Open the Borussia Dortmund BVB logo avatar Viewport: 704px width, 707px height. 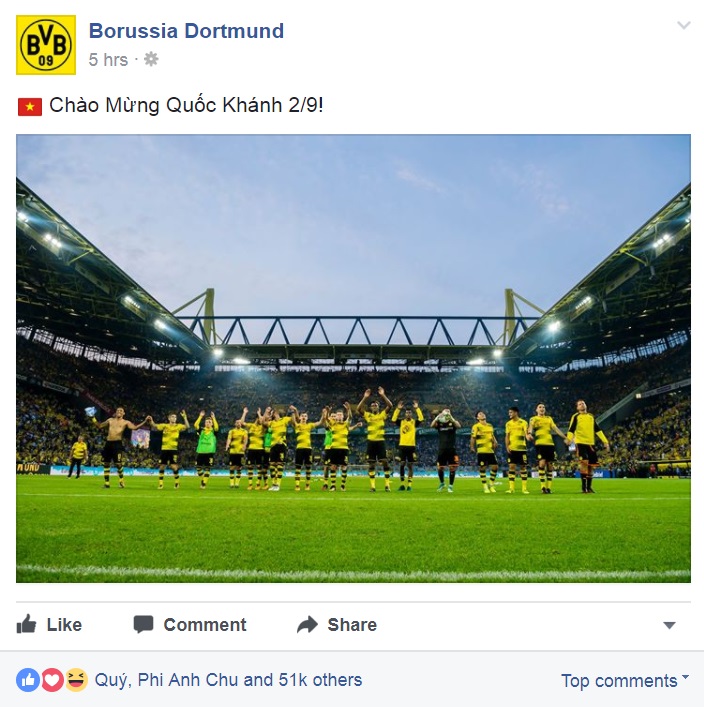tap(46, 45)
